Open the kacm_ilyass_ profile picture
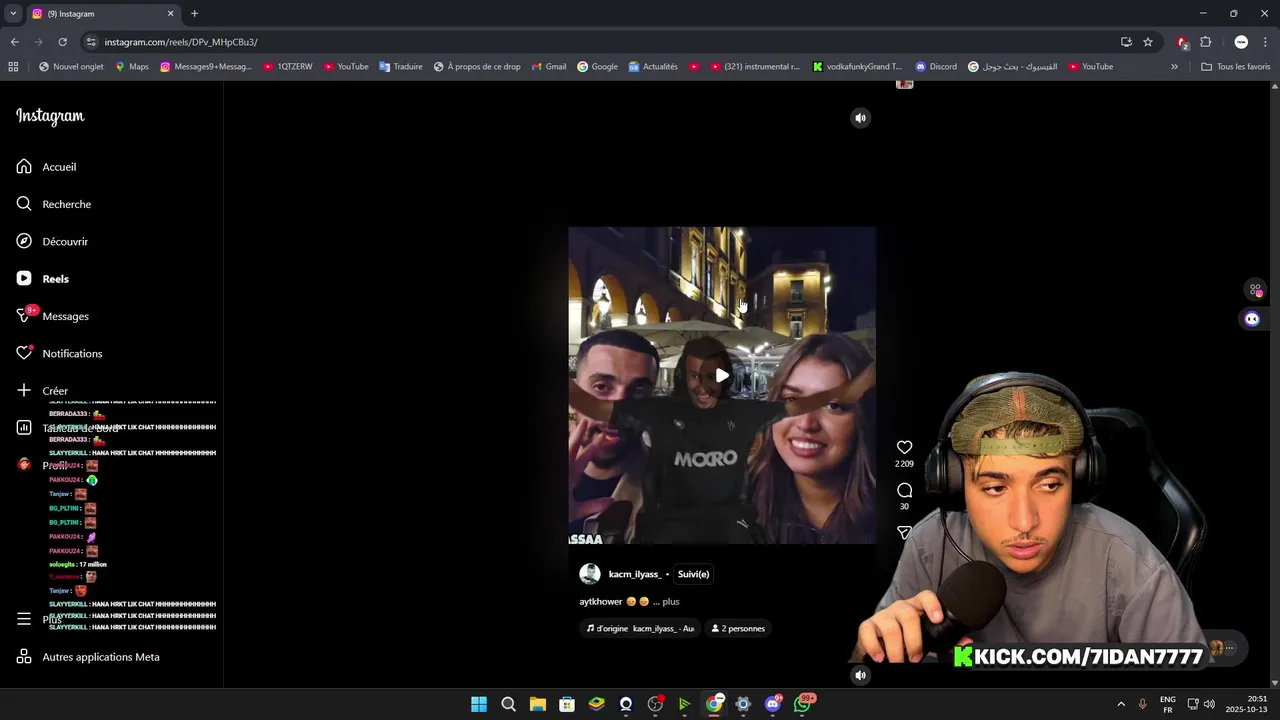1280x720 pixels. 590,574
